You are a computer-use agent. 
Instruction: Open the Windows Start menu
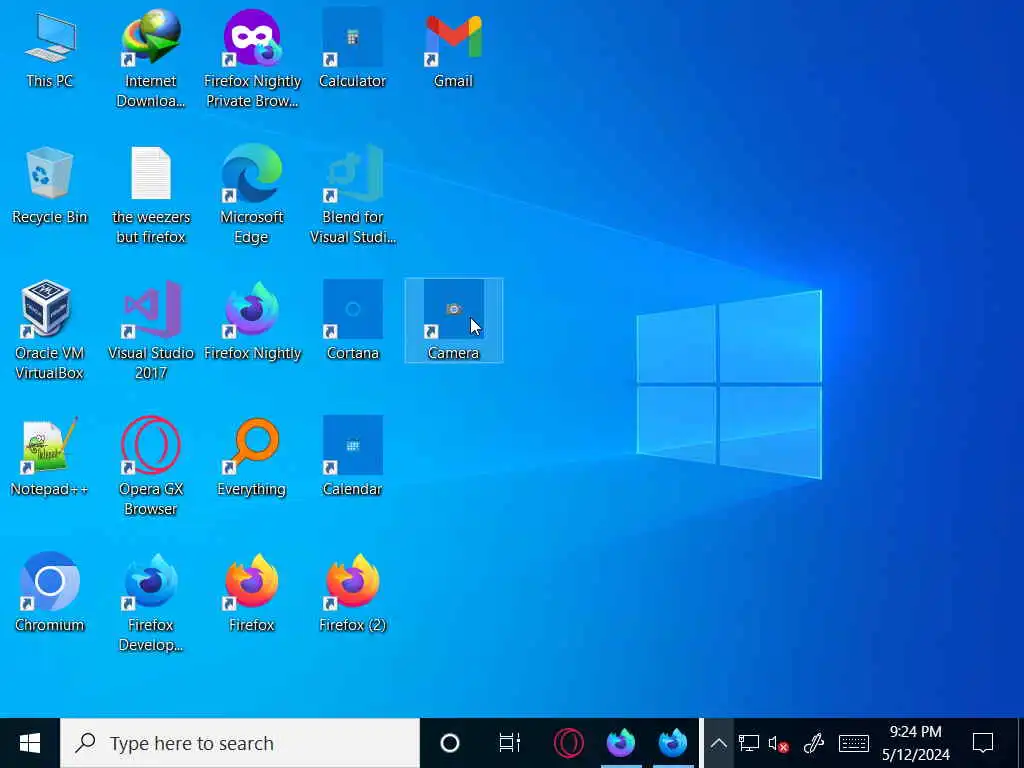[x=30, y=743]
